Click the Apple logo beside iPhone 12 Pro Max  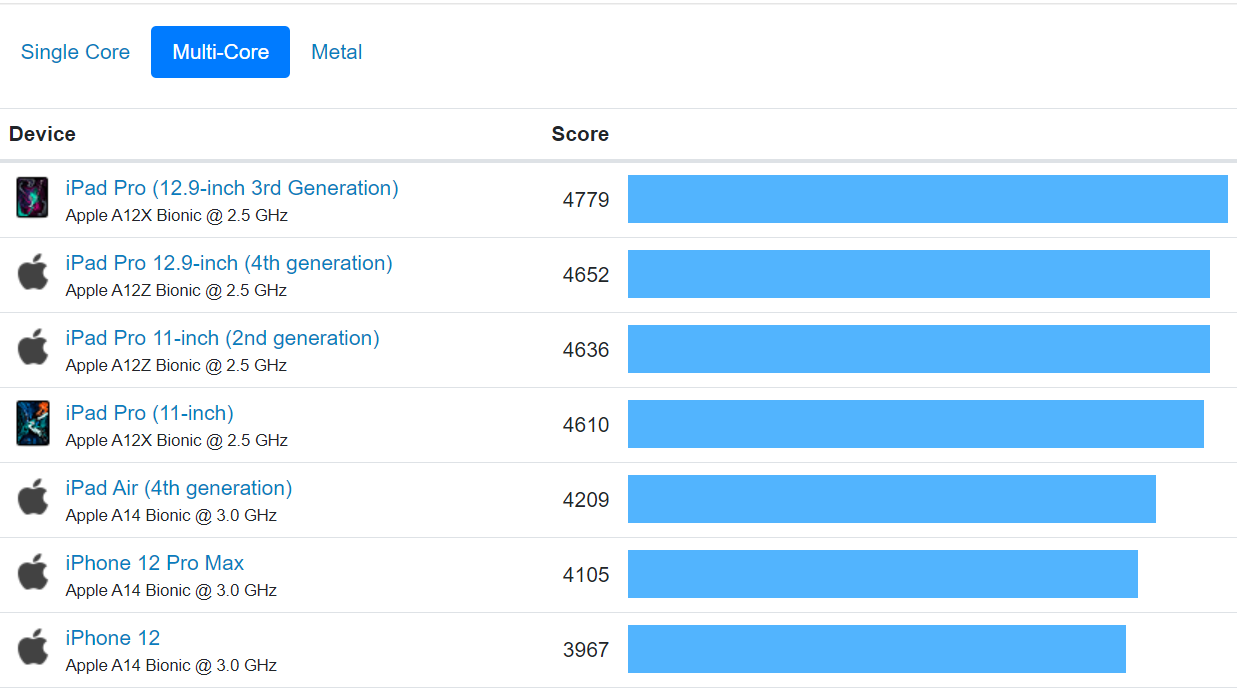click(x=32, y=573)
